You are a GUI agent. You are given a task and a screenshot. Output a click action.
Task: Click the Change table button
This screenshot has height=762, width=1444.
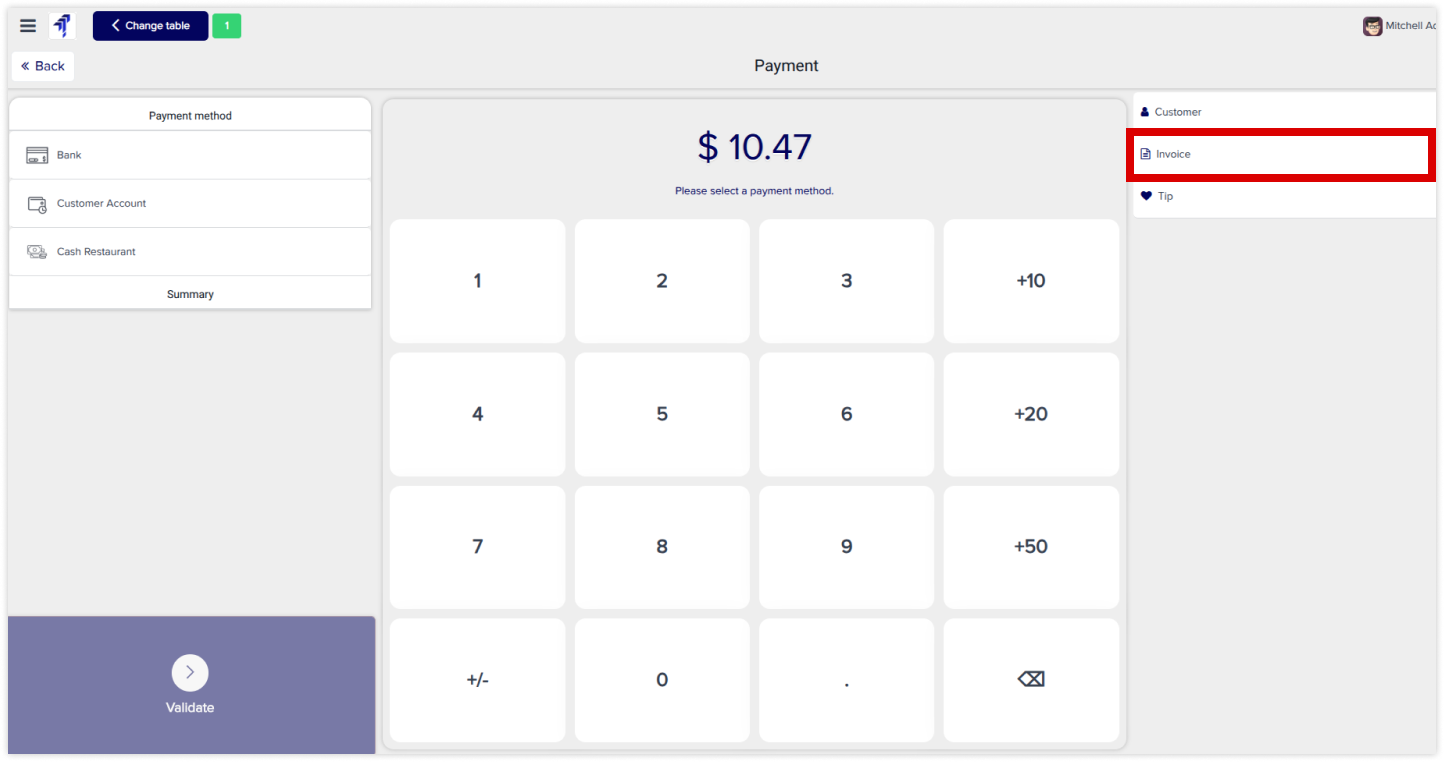[x=150, y=26]
